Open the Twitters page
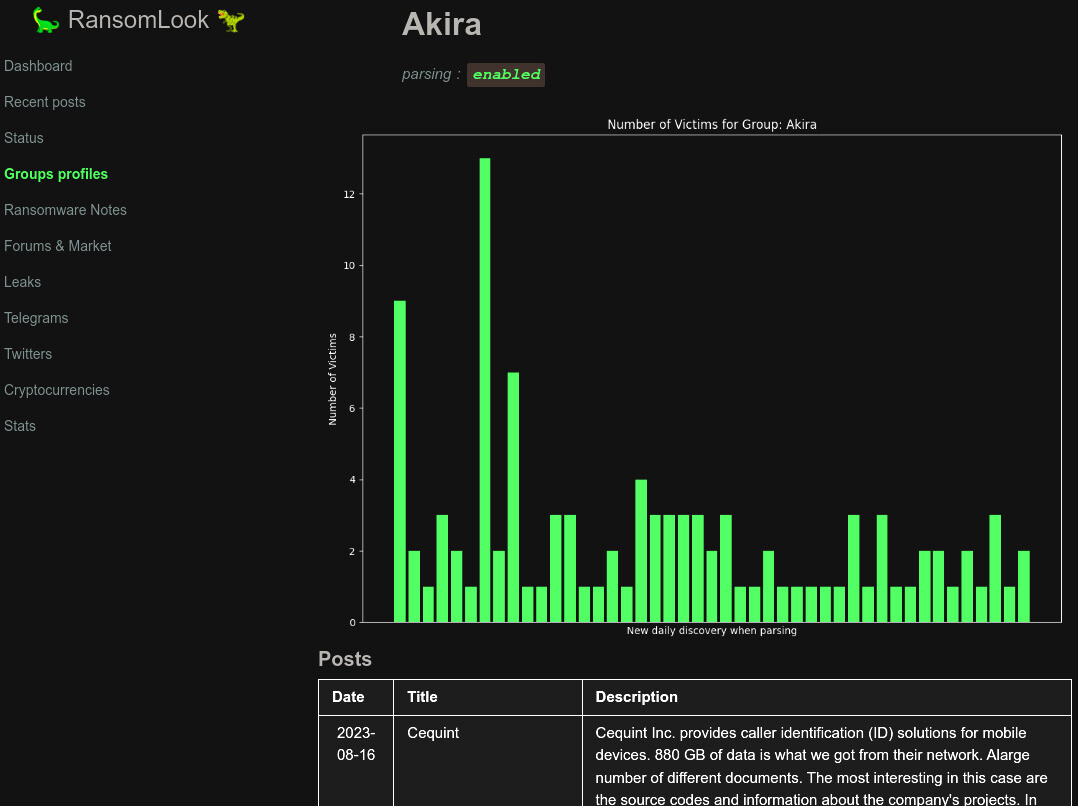Image resolution: width=1078 pixels, height=806 pixels. tap(28, 354)
